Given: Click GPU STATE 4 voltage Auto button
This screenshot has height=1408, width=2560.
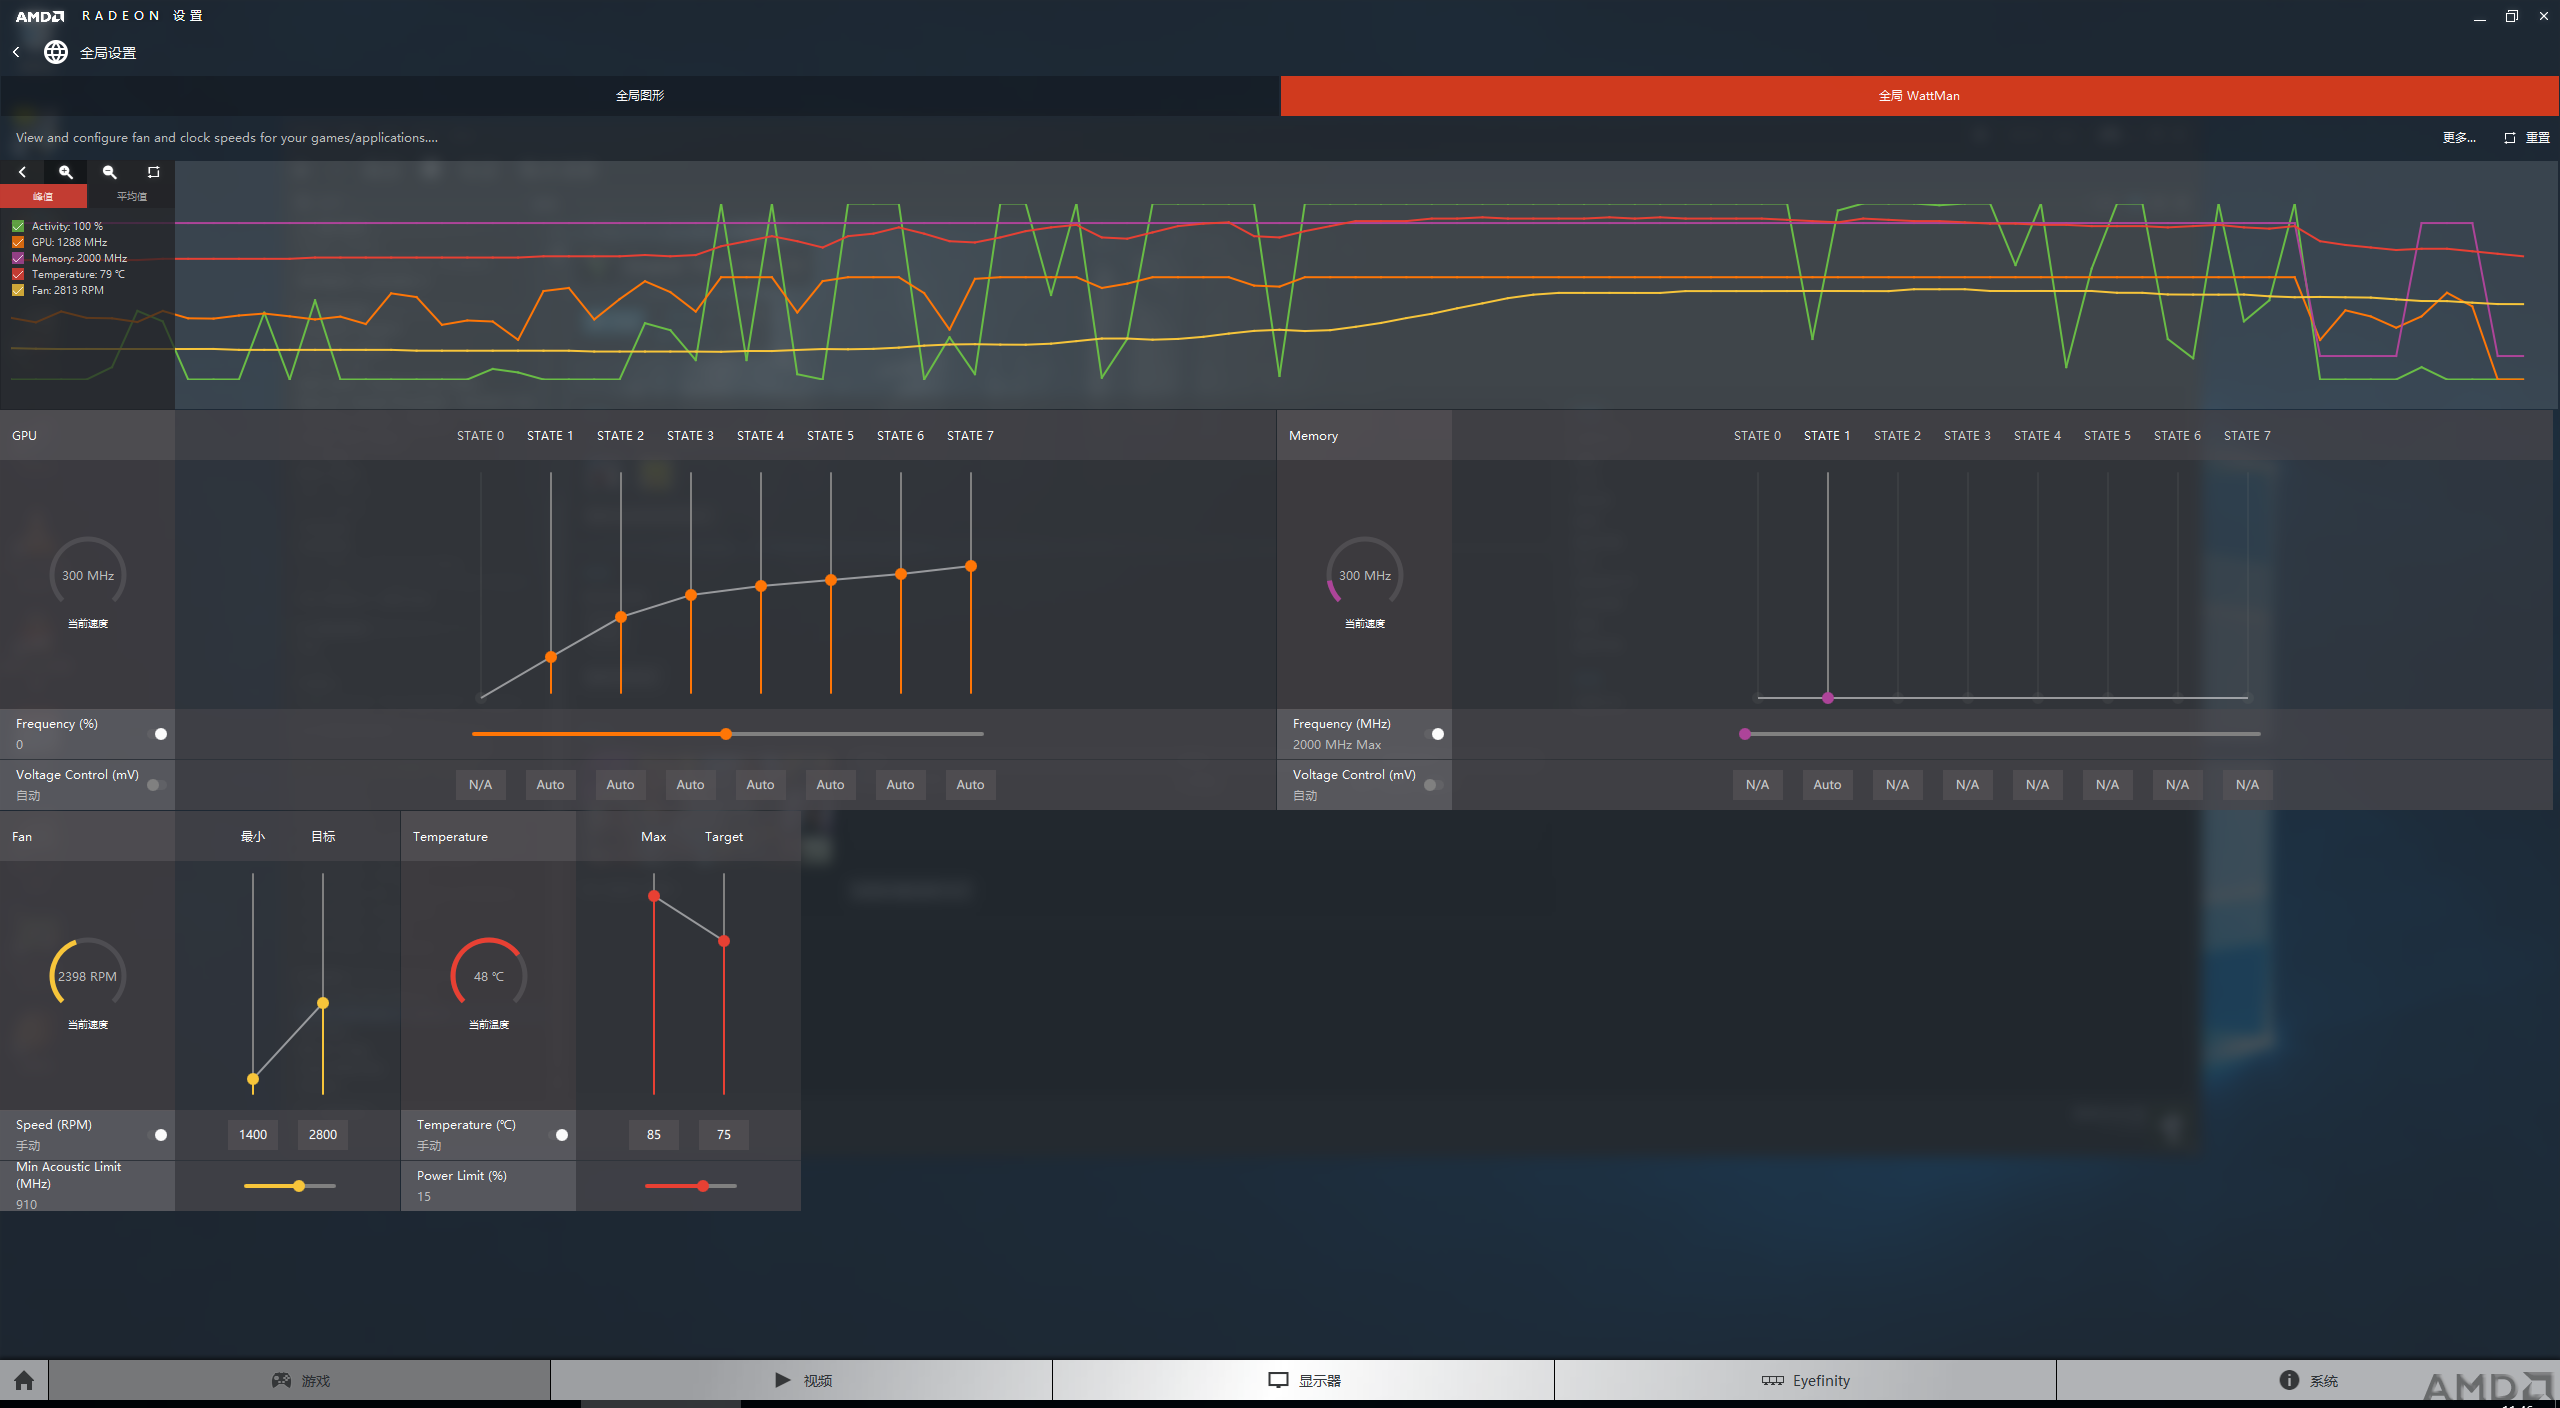Looking at the screenshot, I should 761,785.
